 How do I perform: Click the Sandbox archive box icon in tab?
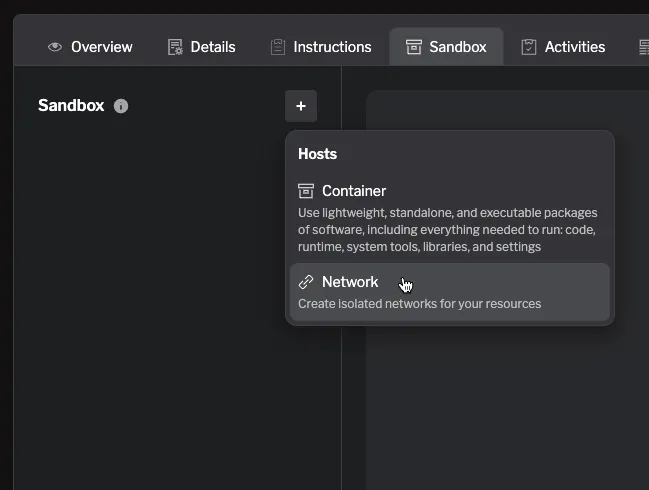pos(413,47)
